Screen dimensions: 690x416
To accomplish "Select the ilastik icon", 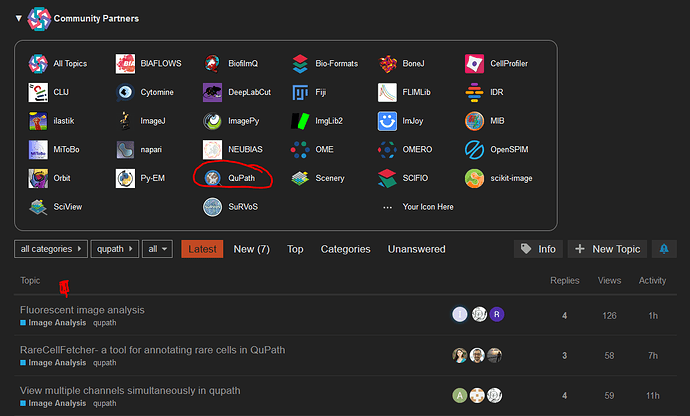I will 38,121.
